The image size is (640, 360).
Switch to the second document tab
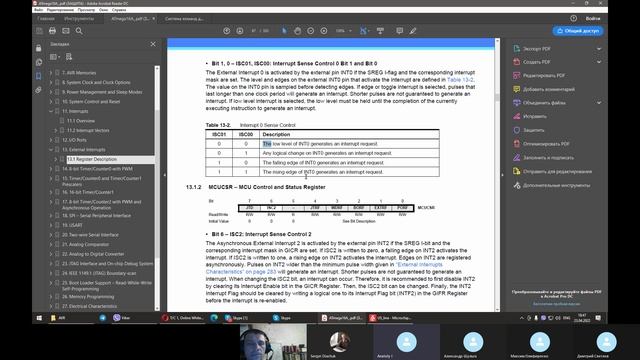(x=184, y=18)
